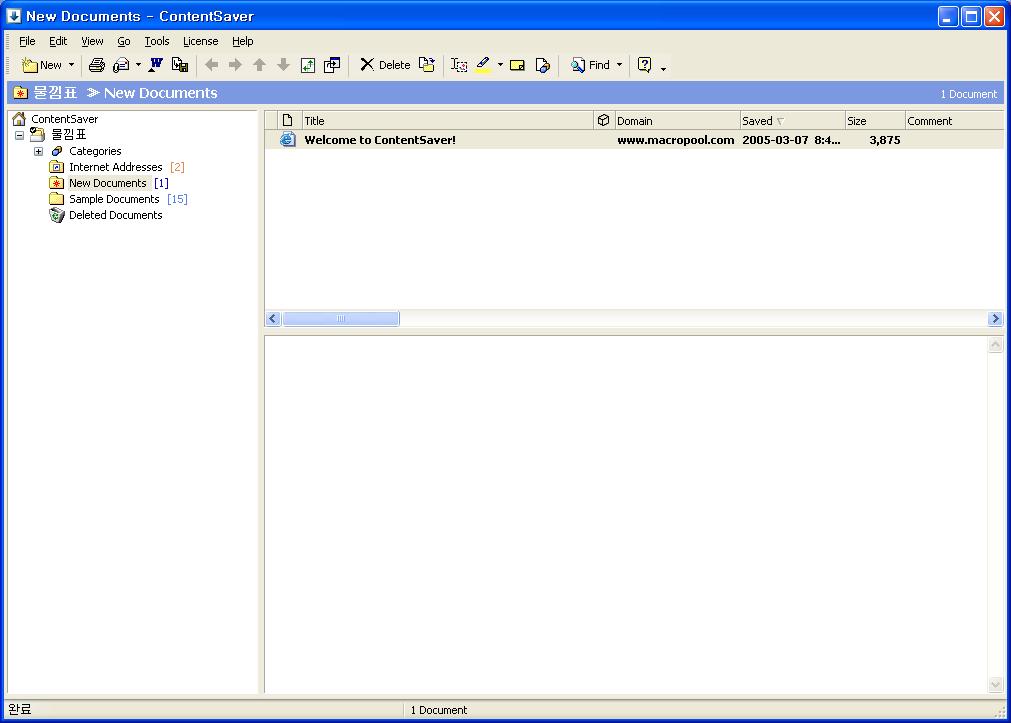Click the Word export icon
The image size is (1011, 723).
point(155,65)
